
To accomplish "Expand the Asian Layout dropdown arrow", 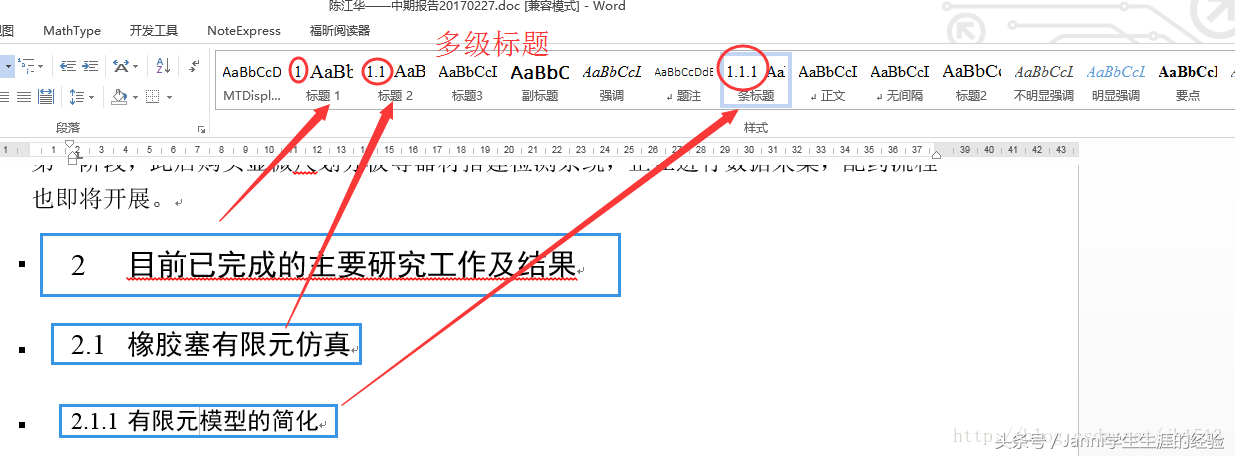I will coord(136,66).
